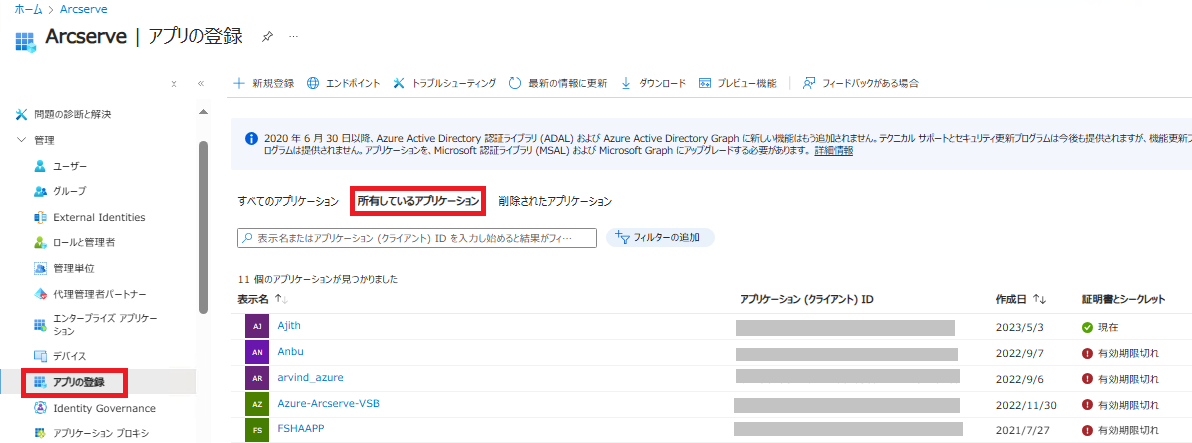The width and height of the screenshot is (1192, 443).
Task: Click 有効期限切れ status for Anbu
Action: [x=1121, y=353]
